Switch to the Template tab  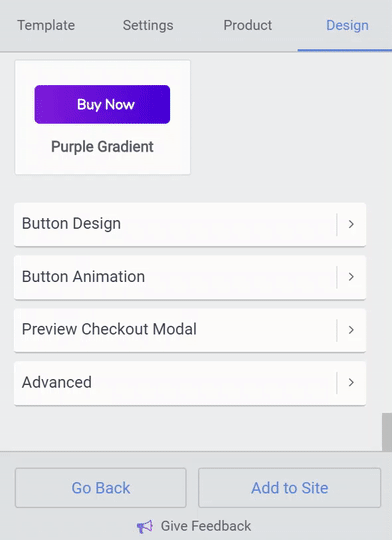tap(46, 25)
